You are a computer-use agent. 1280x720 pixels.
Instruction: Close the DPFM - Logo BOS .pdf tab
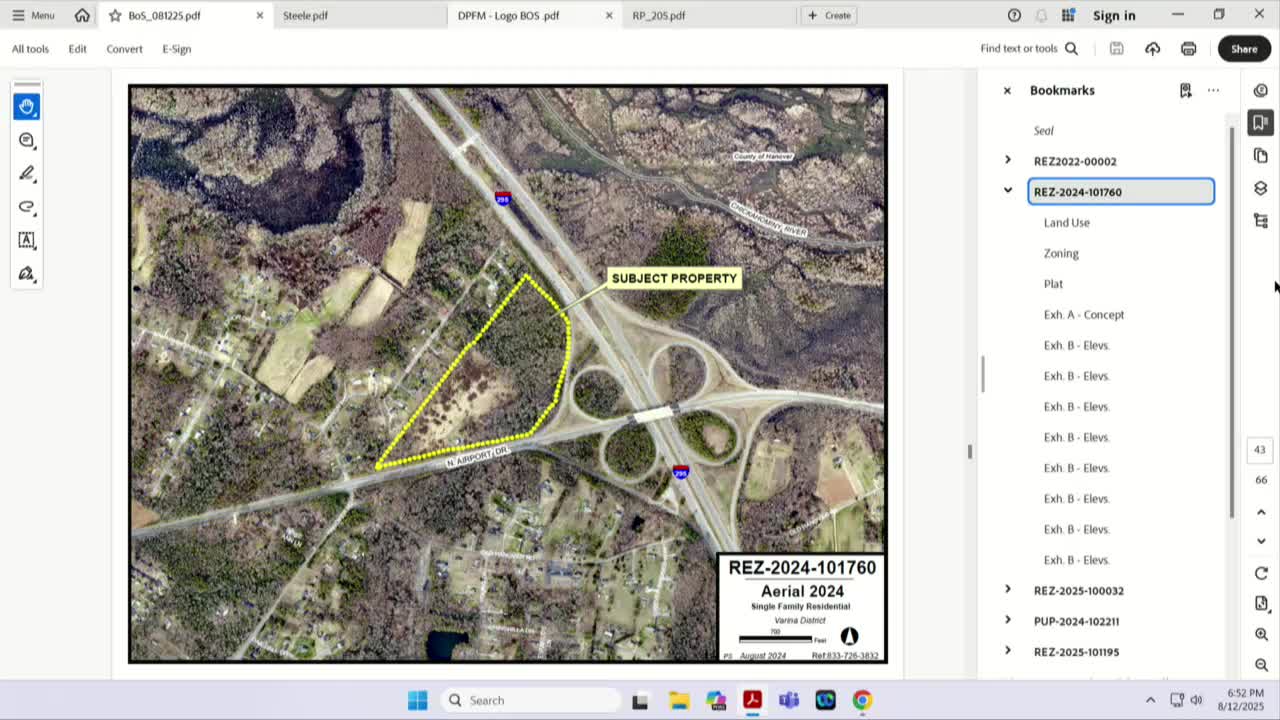coord(609,15)
